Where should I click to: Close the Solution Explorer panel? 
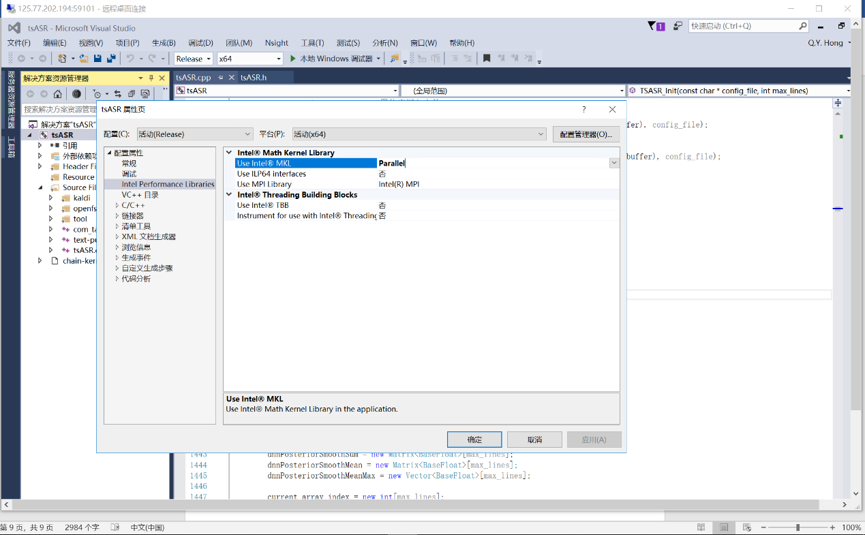click(162, 78)
